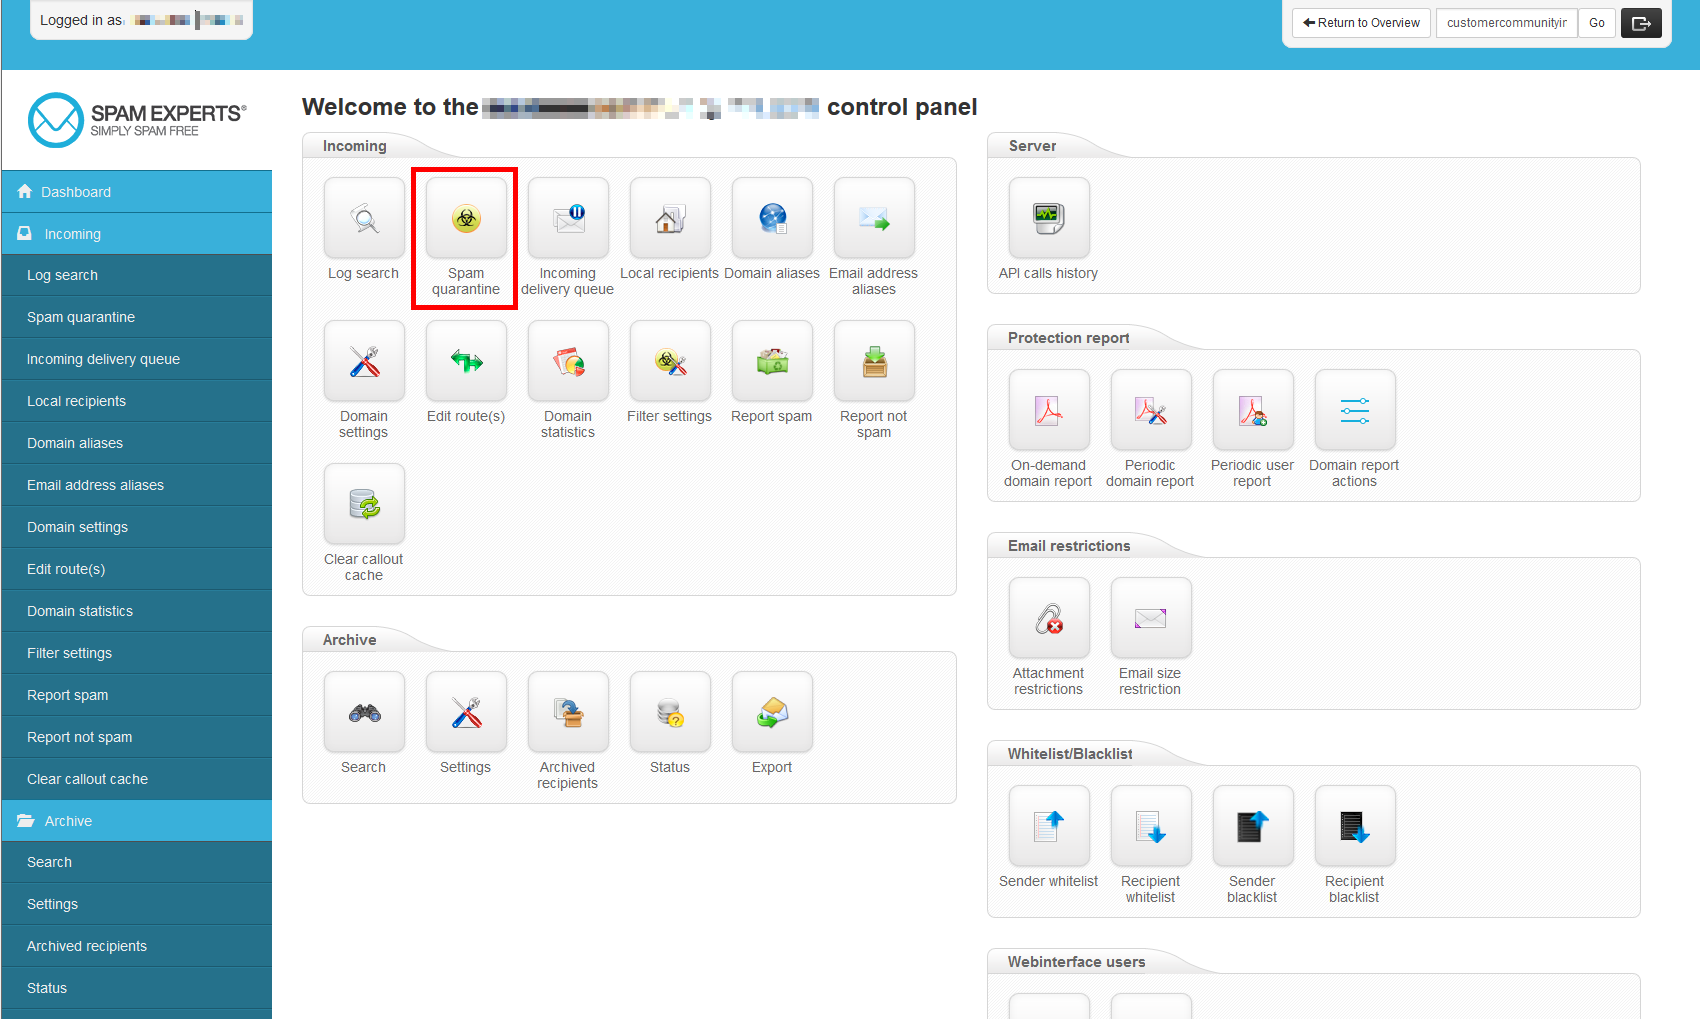Select the On-demand domain report icon
Image resolution: width=1700 pixels, height=1019 pixels.
tap(1048, 410)
